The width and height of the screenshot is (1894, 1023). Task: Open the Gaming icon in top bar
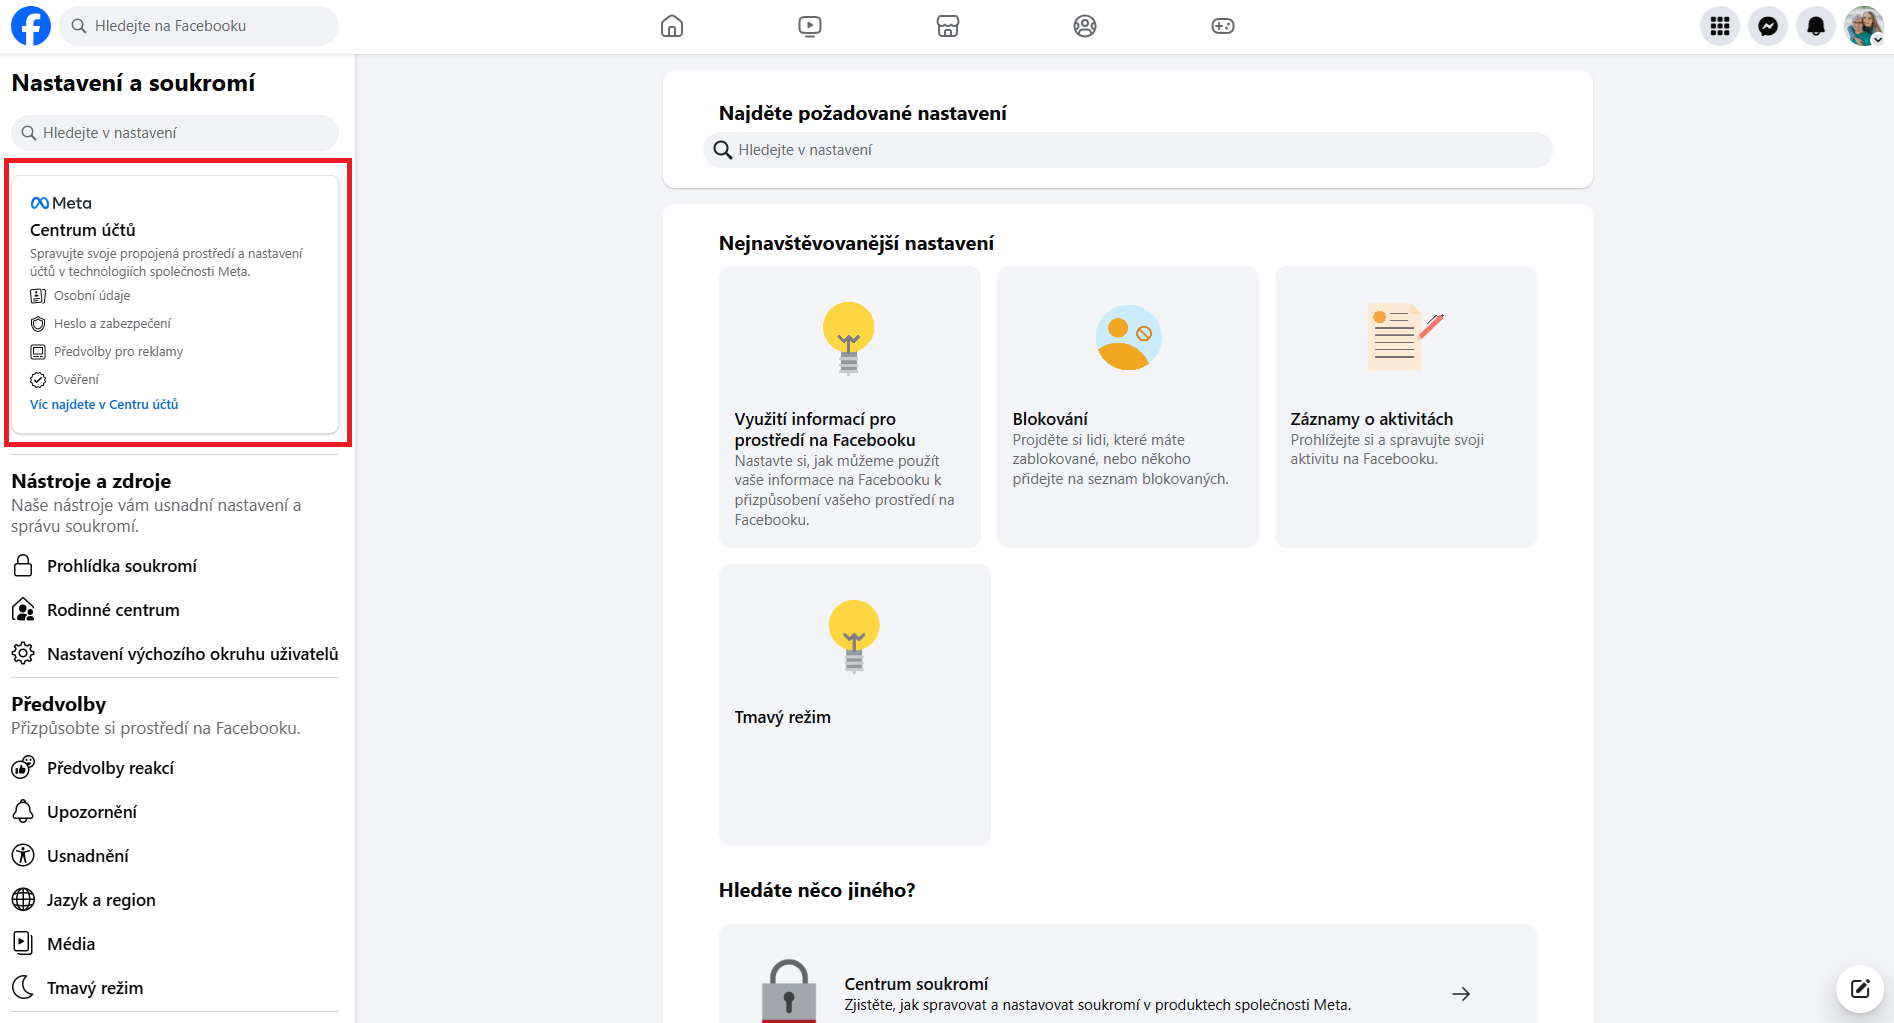pyautogui.click(x=1223, y=26)
